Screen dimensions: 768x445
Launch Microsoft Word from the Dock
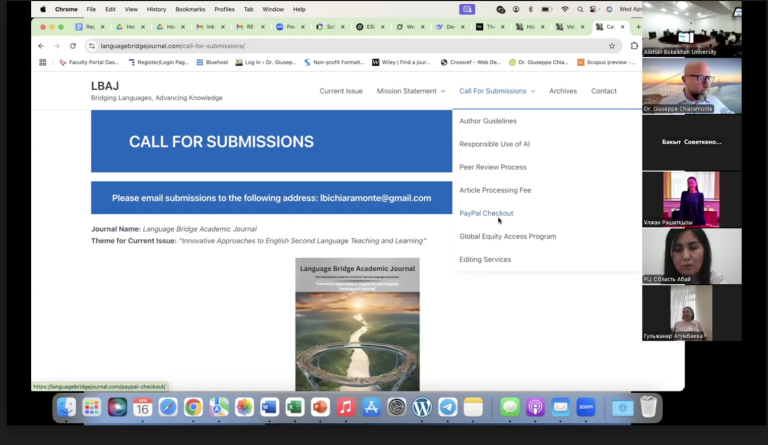click(269, 407)
